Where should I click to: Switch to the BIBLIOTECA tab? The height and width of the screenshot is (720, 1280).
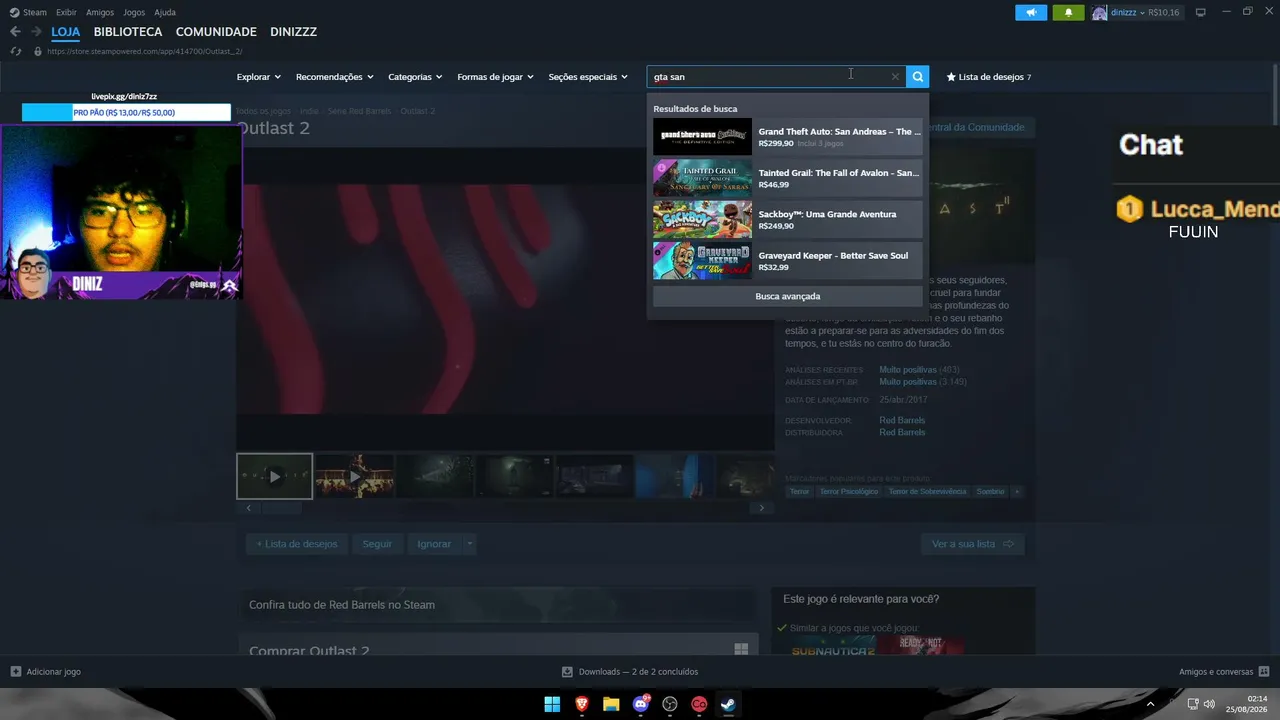click(128, 32)
